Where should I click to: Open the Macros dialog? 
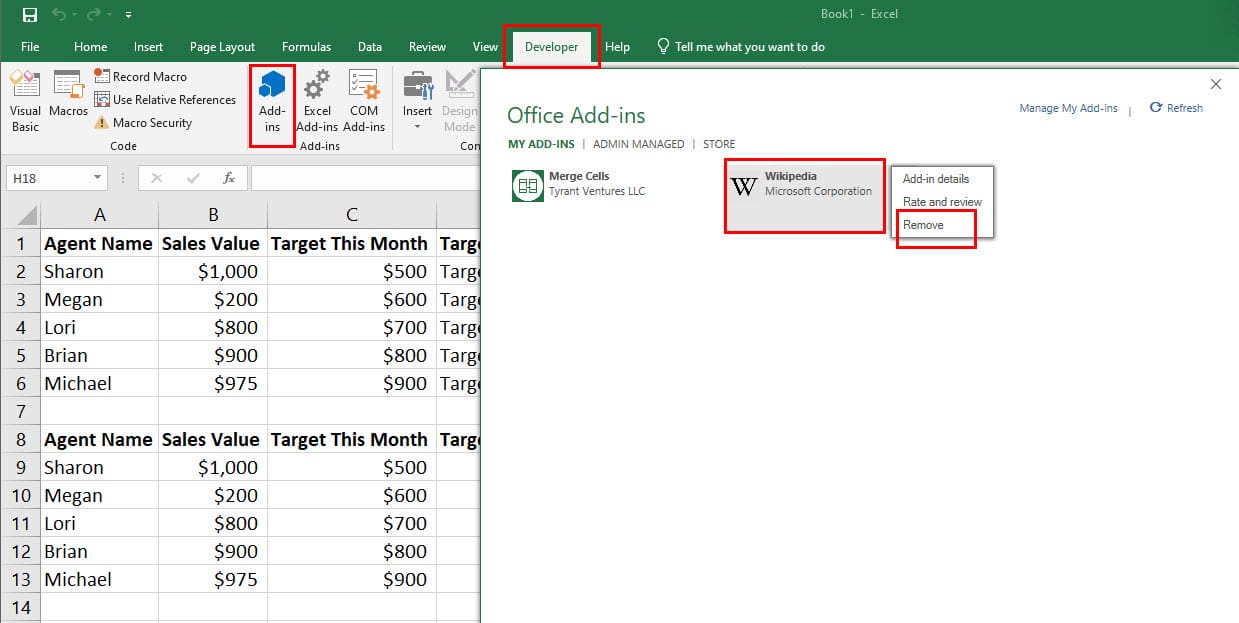click(68, 95)
